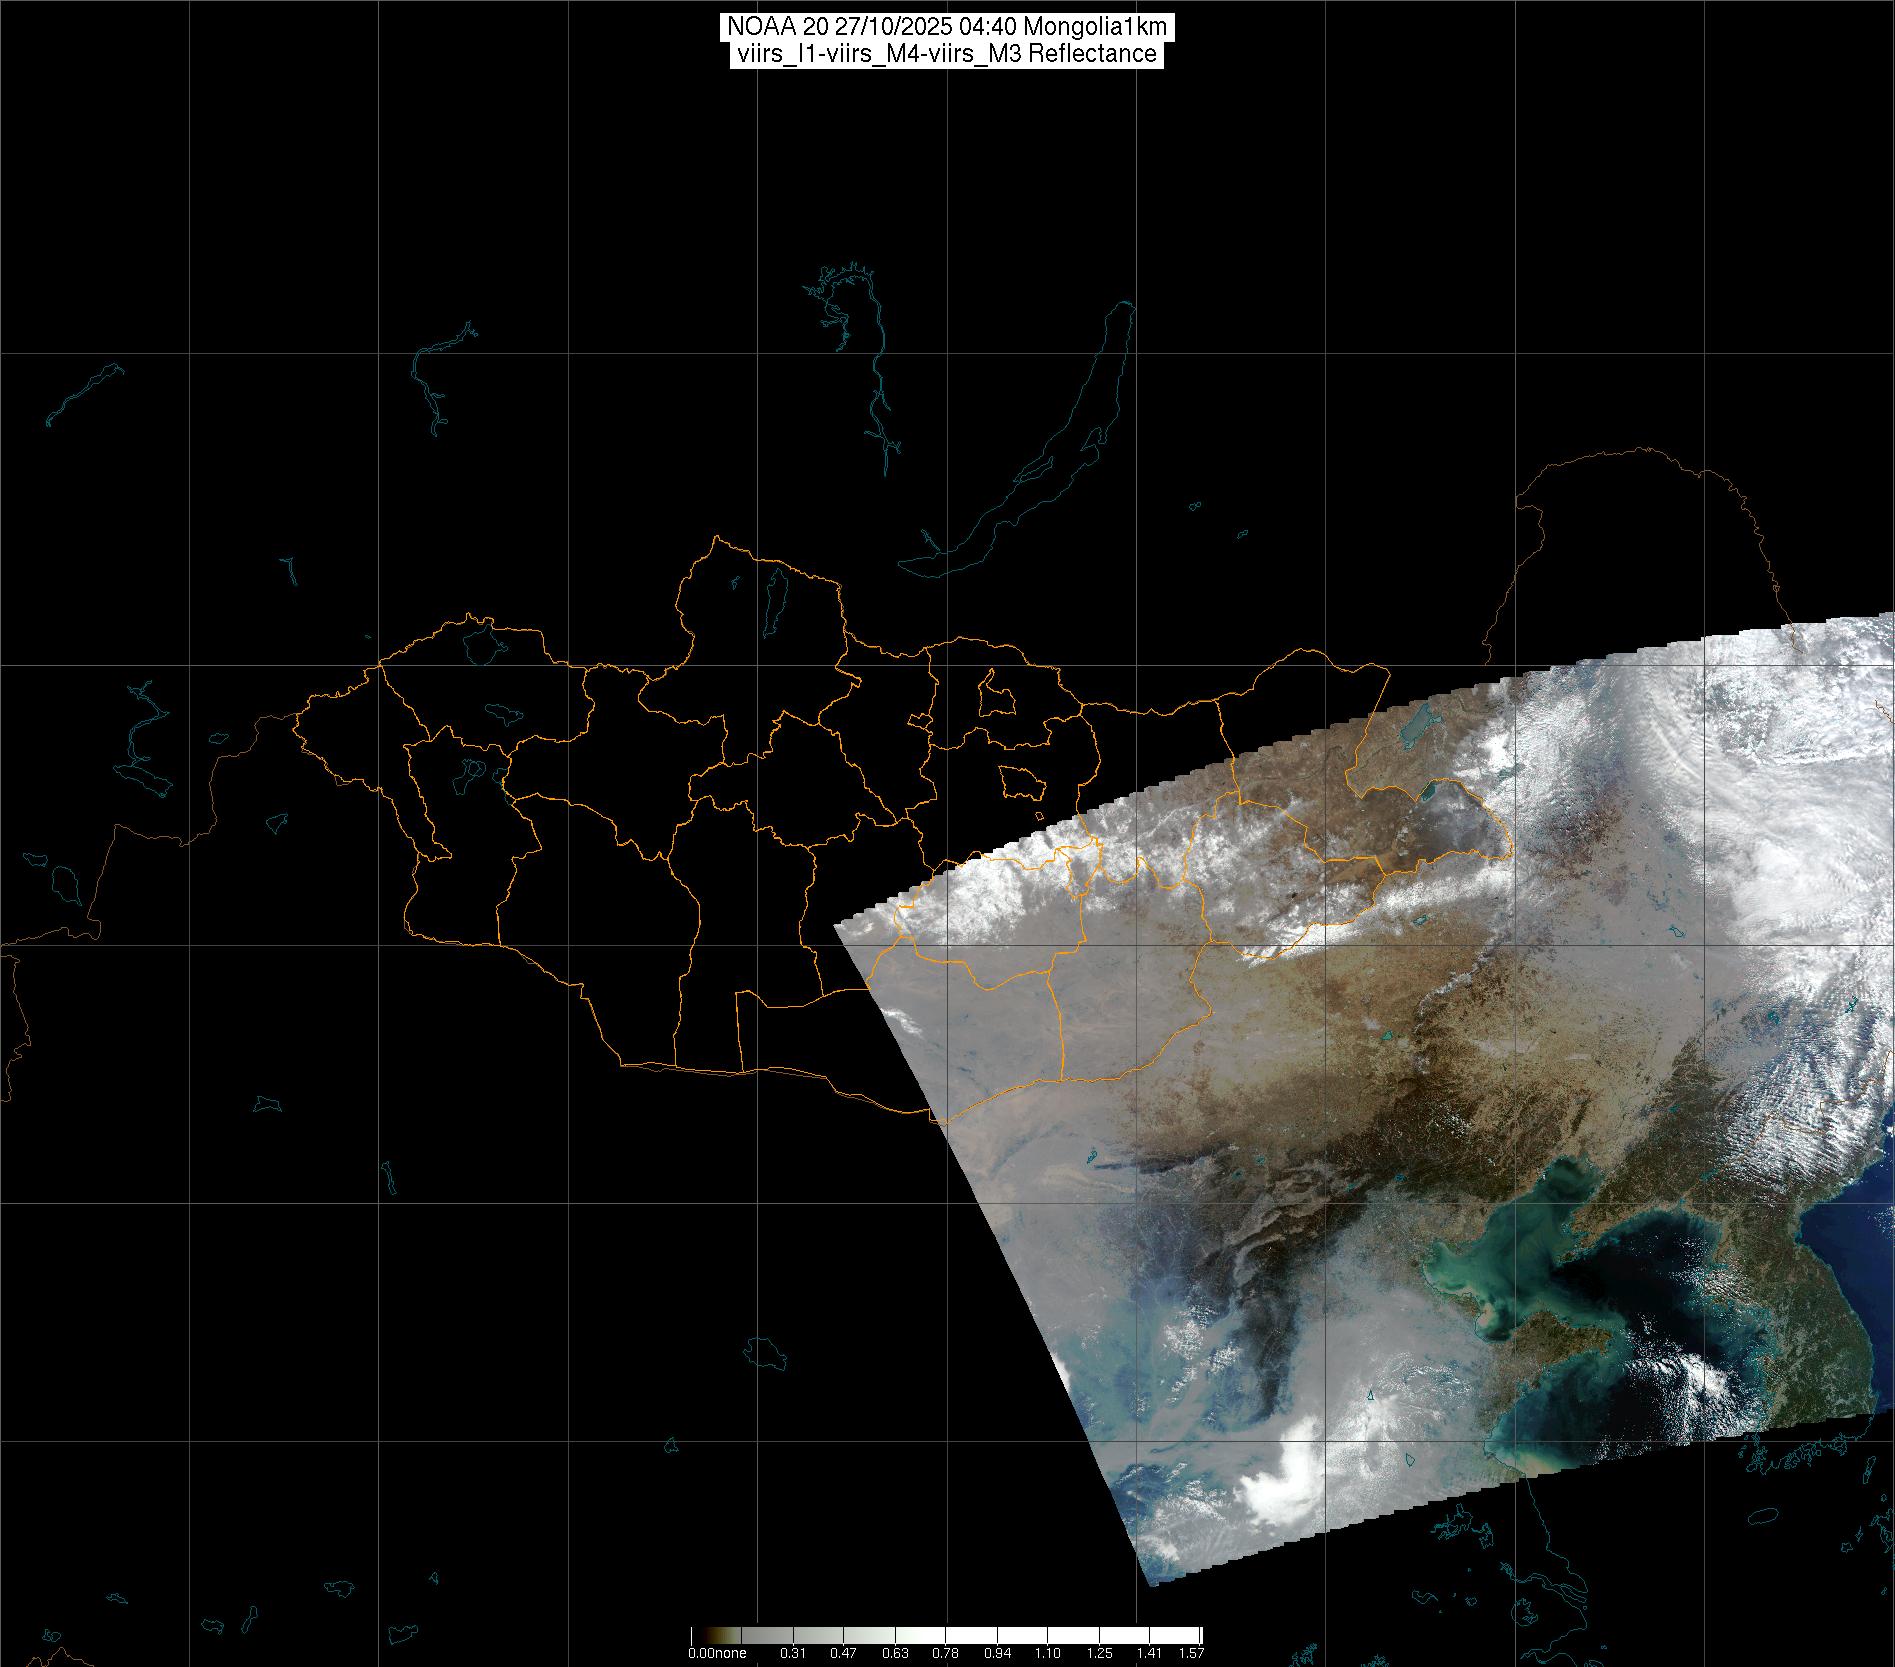Image resolution: width=1895 pixels, height=1667 pixels.
Task: Click the 0.47 colorbar tick label
Action: [843, 1653]
